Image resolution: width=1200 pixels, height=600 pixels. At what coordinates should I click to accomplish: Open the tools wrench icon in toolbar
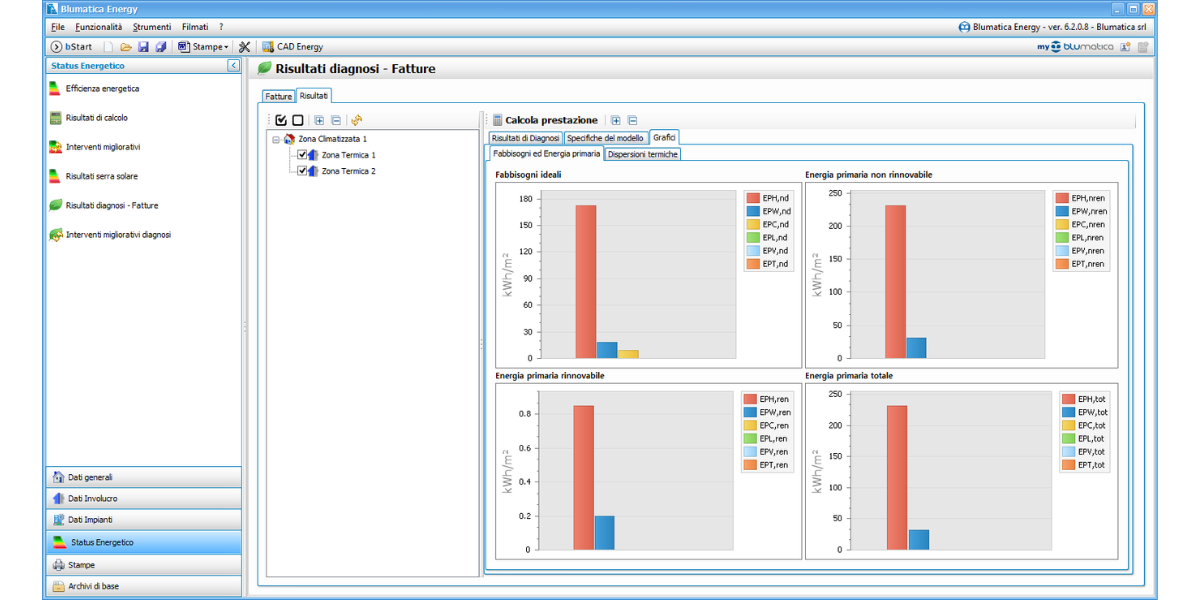244,47
